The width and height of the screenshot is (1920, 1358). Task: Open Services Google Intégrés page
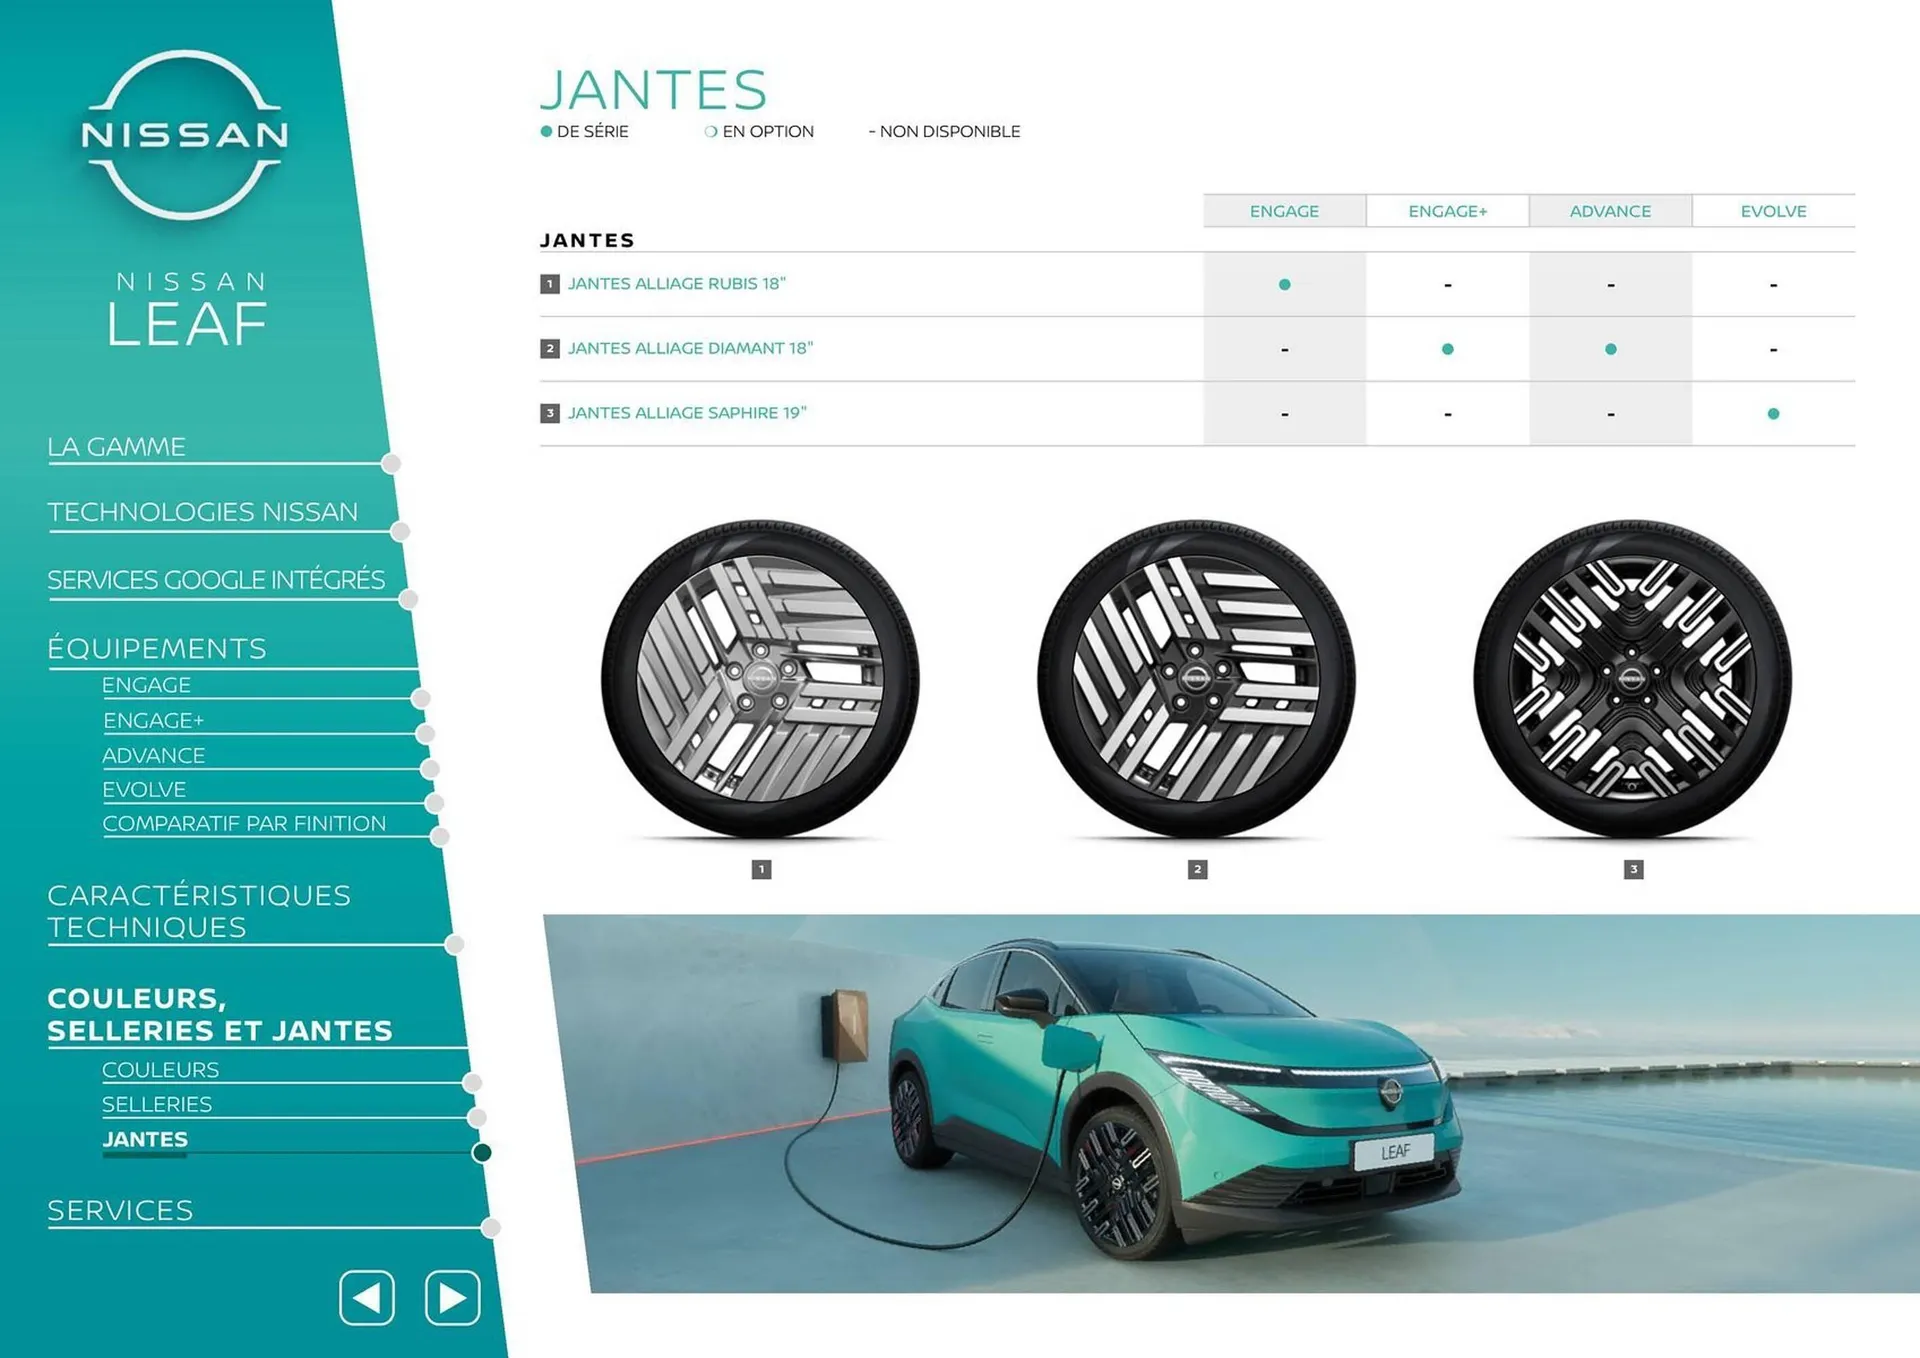click(x=216, y=580)
